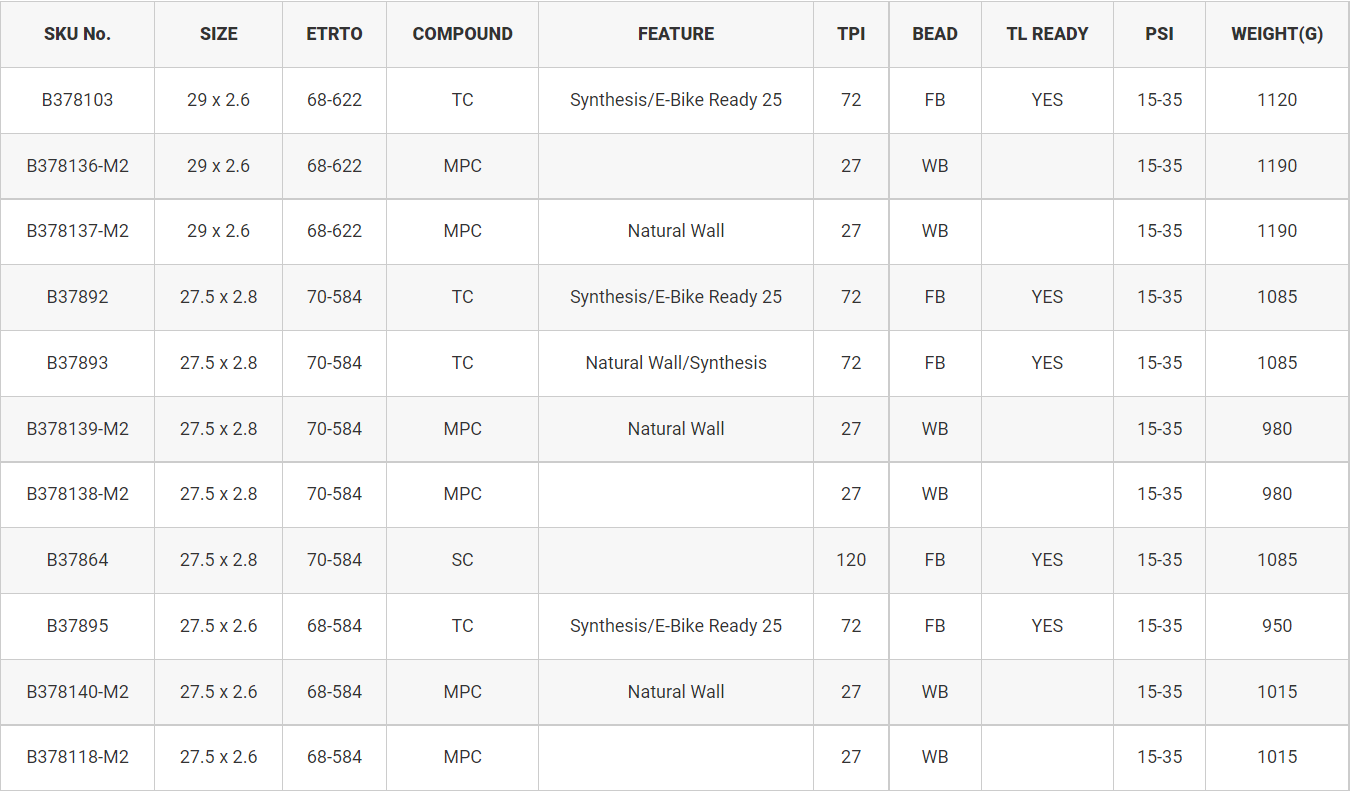Click WB bead in B378139-M2 row
1352x792 pixels.
coord(935,429)
